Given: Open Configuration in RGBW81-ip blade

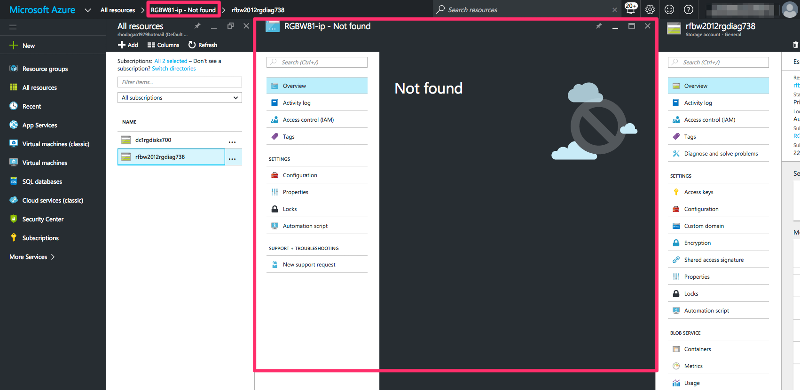Looking at the screenshot, I should [x=317, y=175].
